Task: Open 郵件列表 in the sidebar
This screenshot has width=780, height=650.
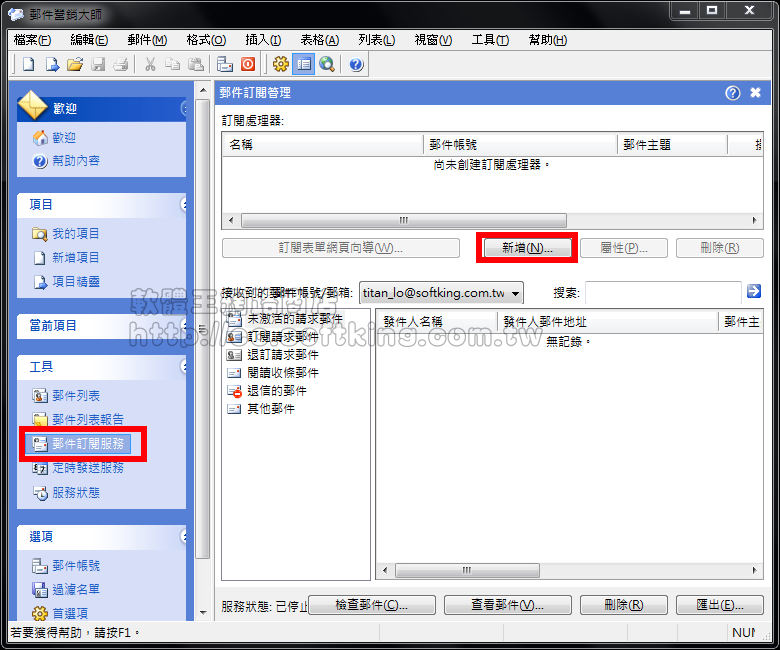Action: point(76,396)
